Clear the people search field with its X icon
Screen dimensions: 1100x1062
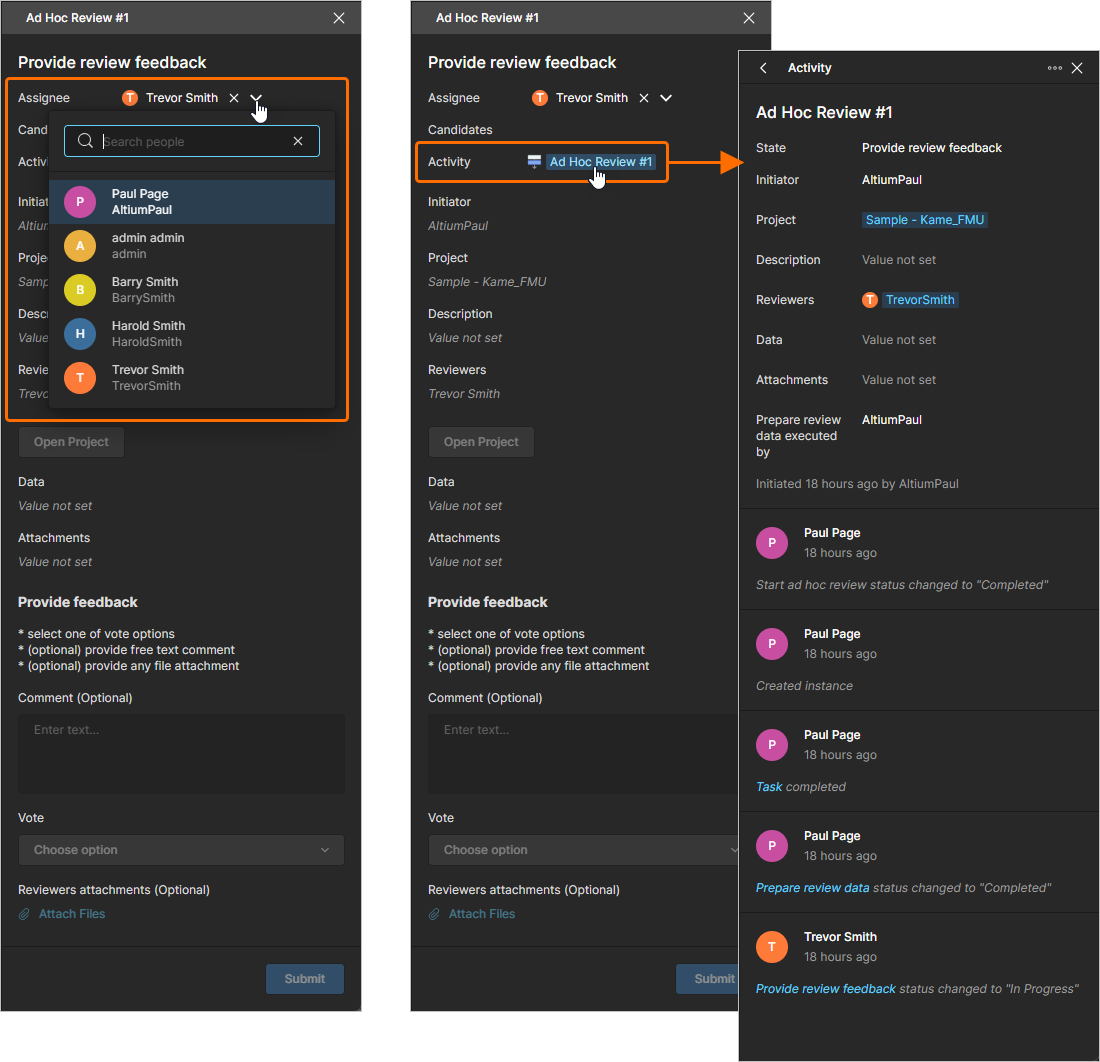click(298, 141)
